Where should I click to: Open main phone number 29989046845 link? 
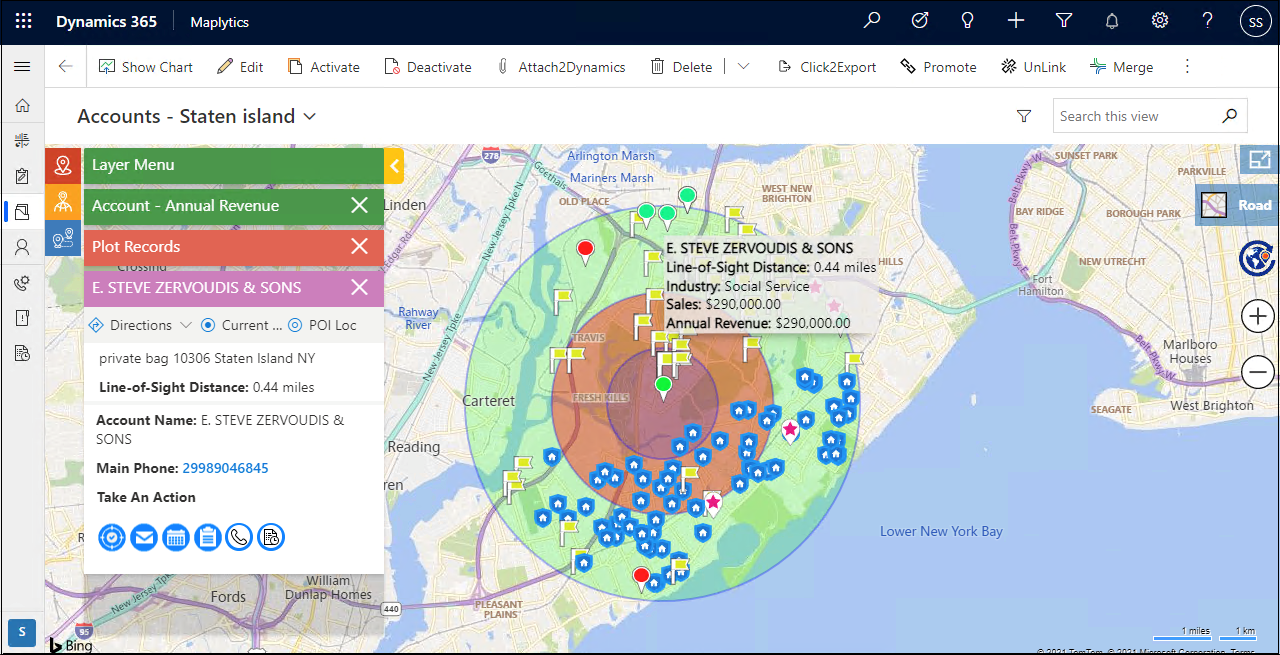coord(225,468)
